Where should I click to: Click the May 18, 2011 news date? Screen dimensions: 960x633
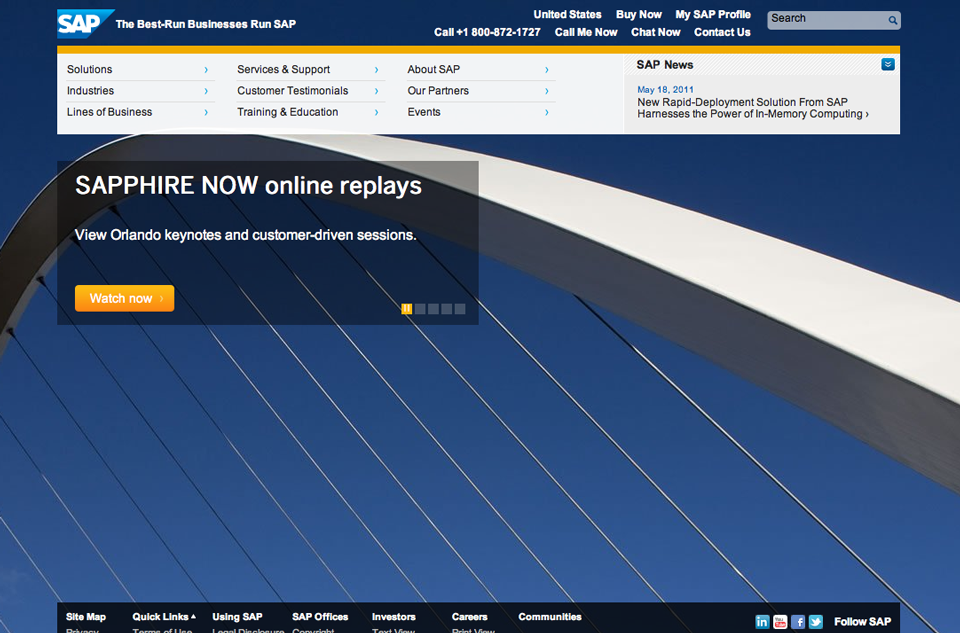click(666, 89)
